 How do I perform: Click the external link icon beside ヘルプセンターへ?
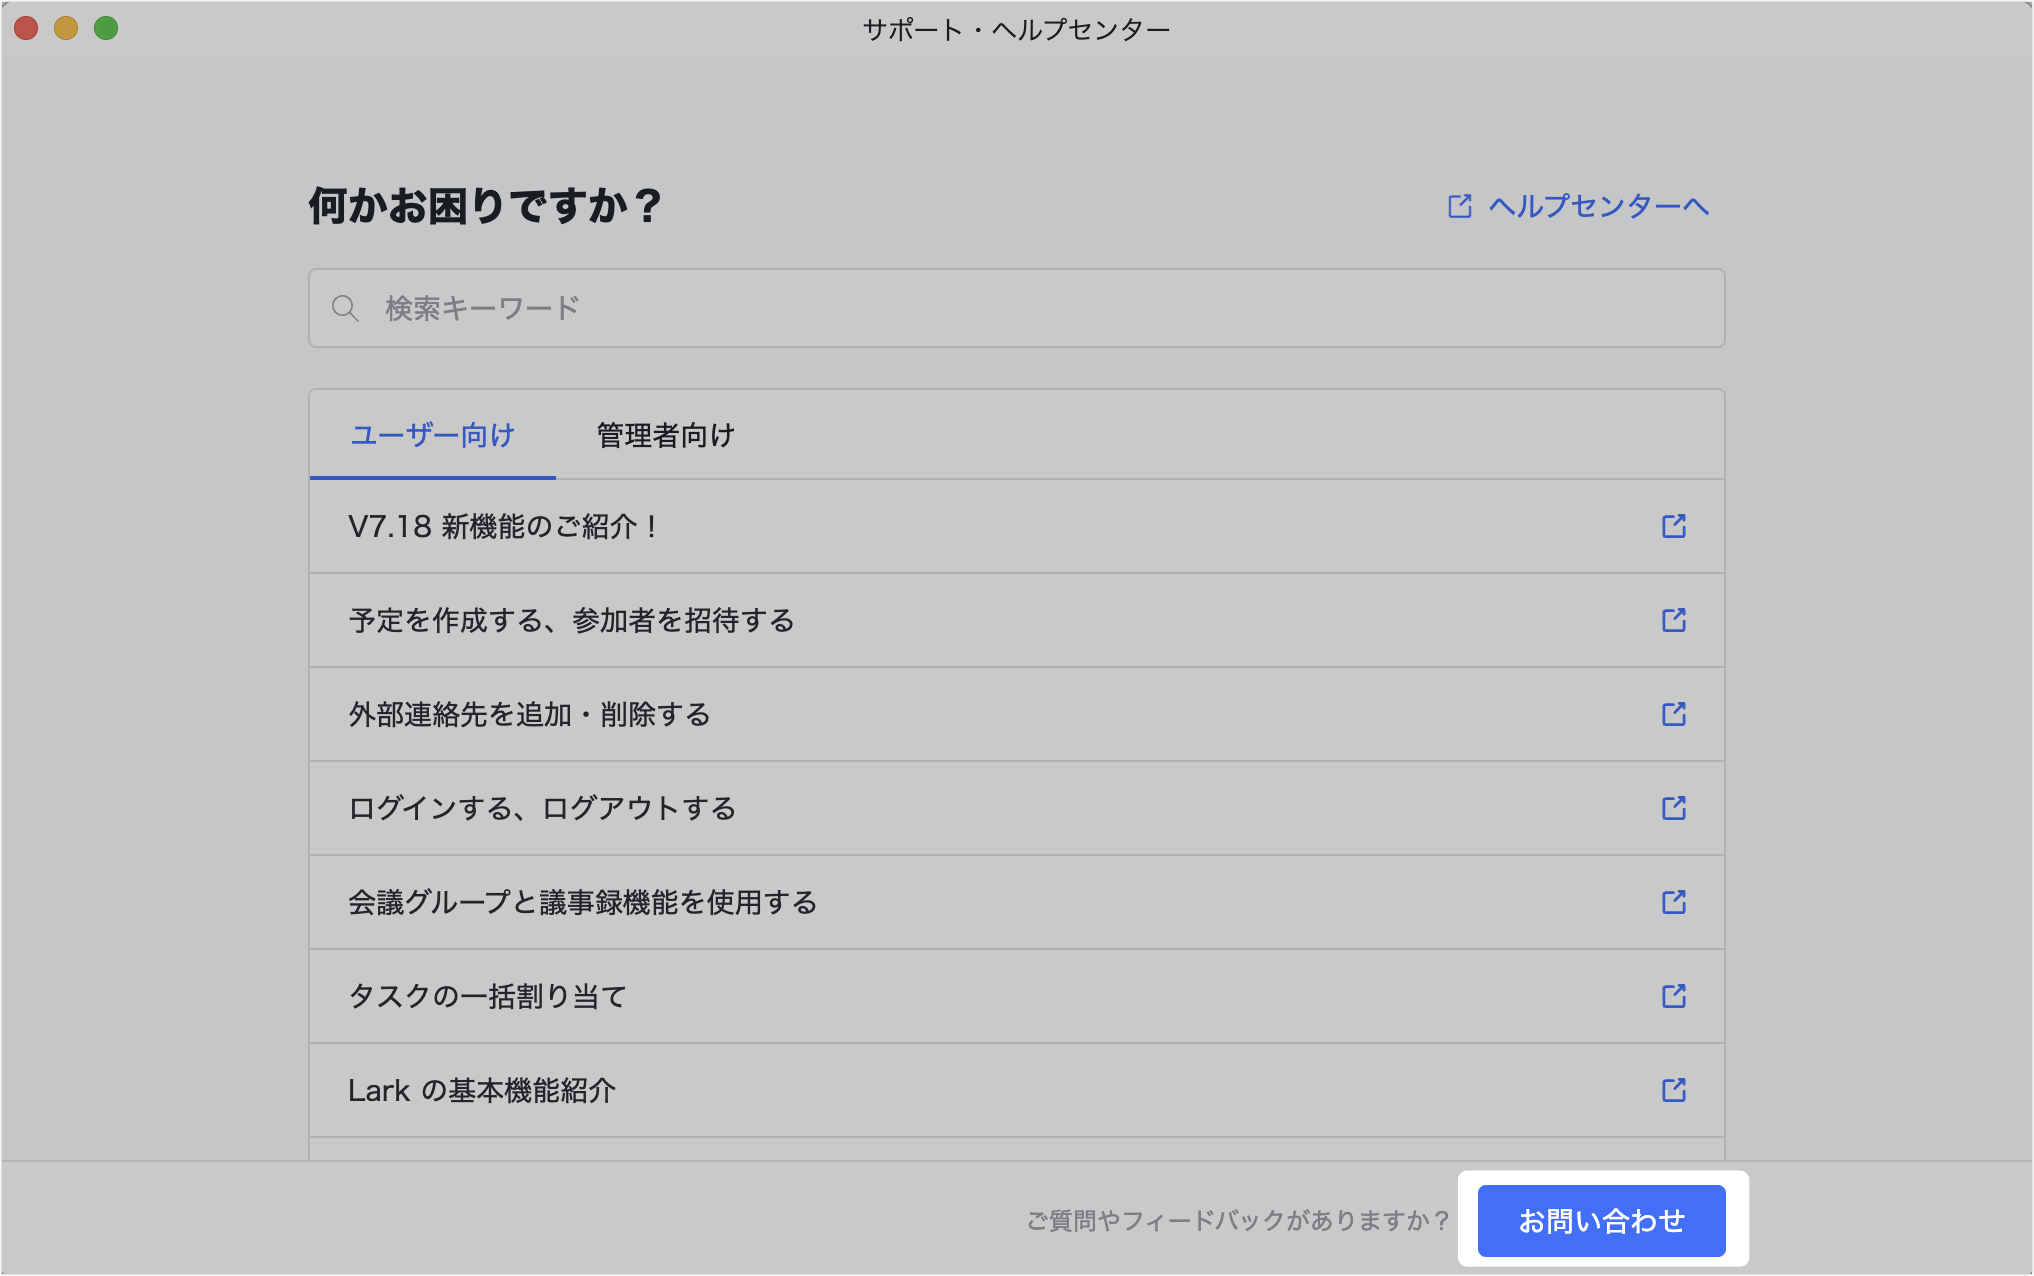tap(1458, 205)
